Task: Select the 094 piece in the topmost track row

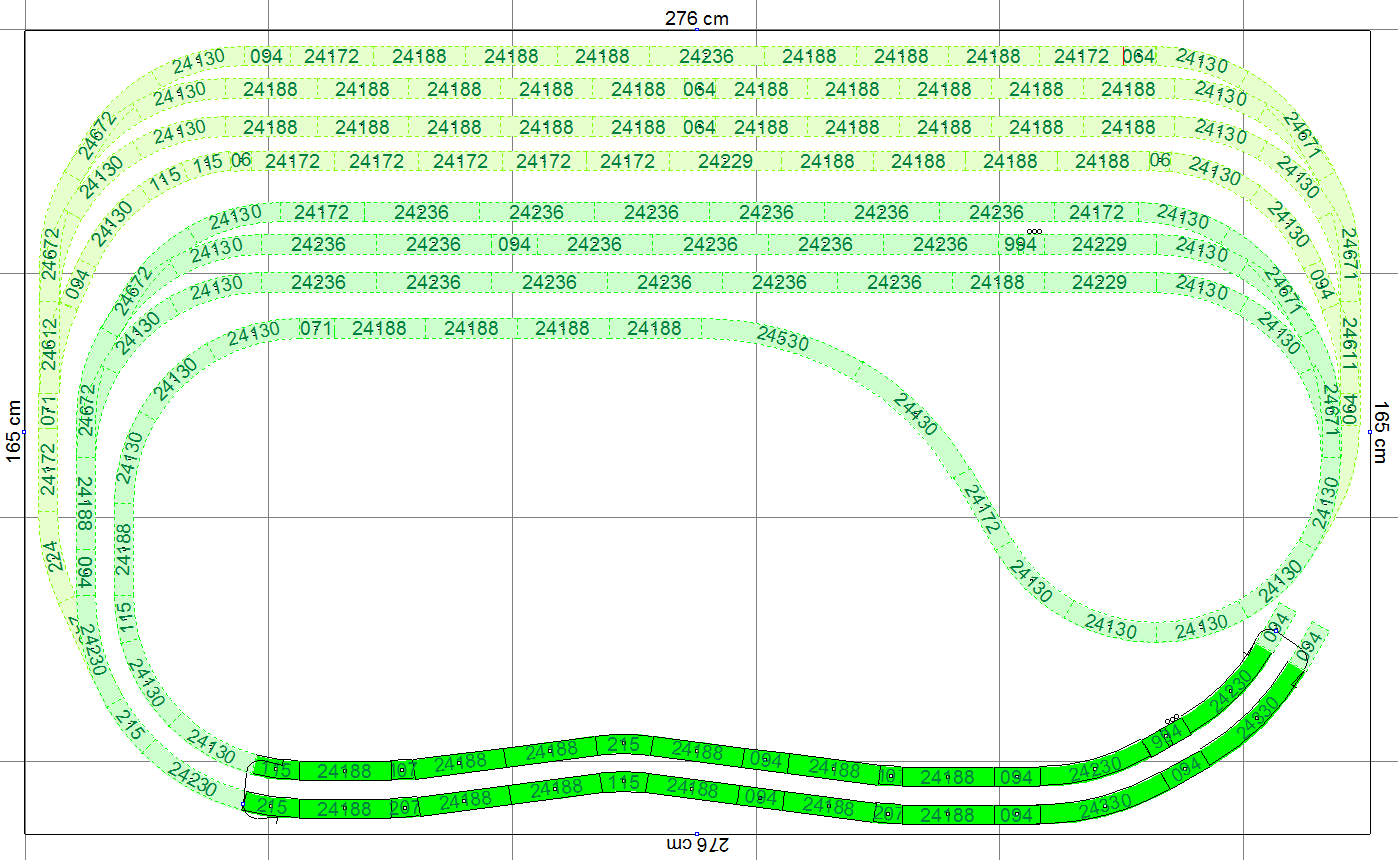Action: [x=266, y=57]
